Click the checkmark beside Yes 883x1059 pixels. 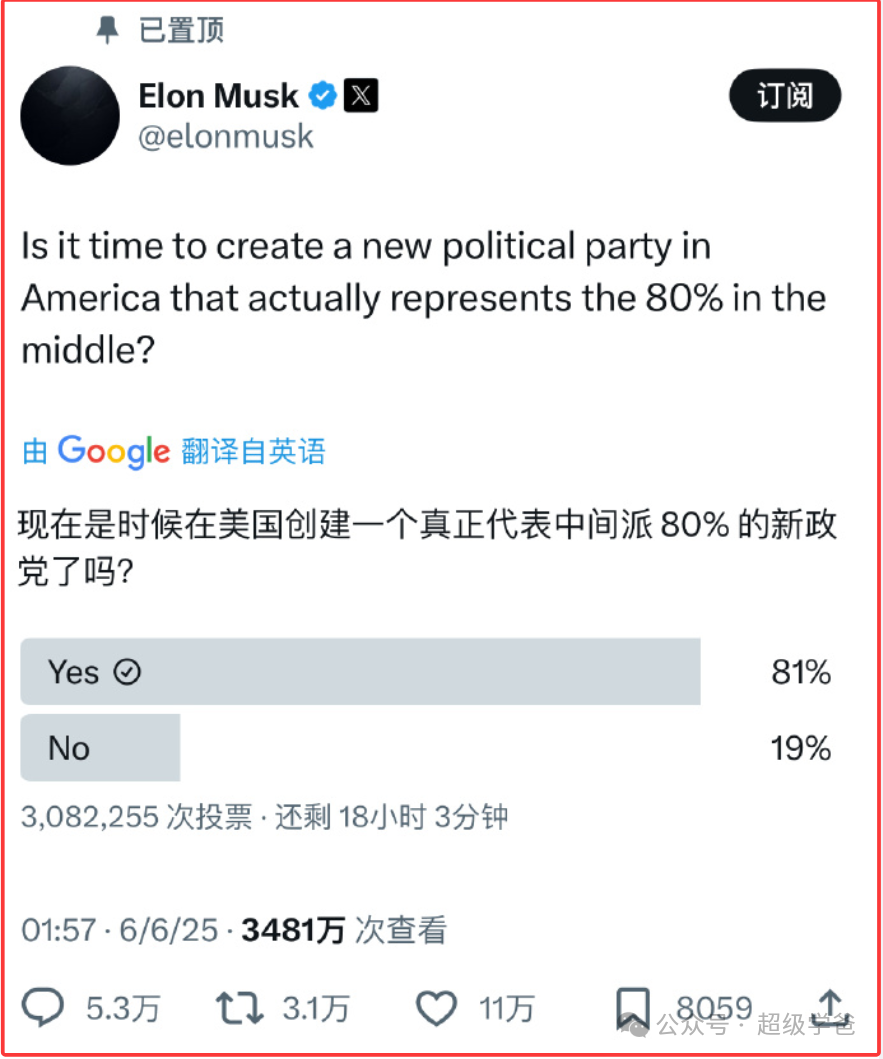(x=127, y=672)
